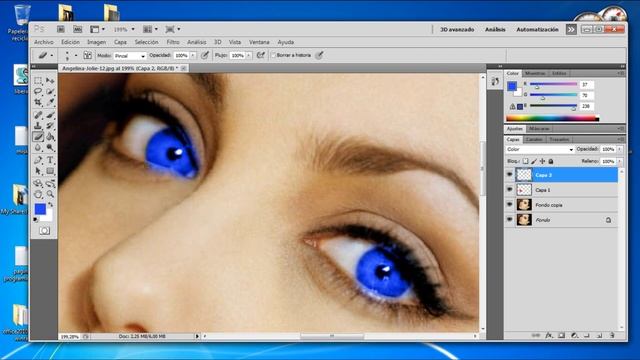Select the Quick Selection tool
This screenshot has height=360, width=640.
pyautogui.click(x=50, y=91)
